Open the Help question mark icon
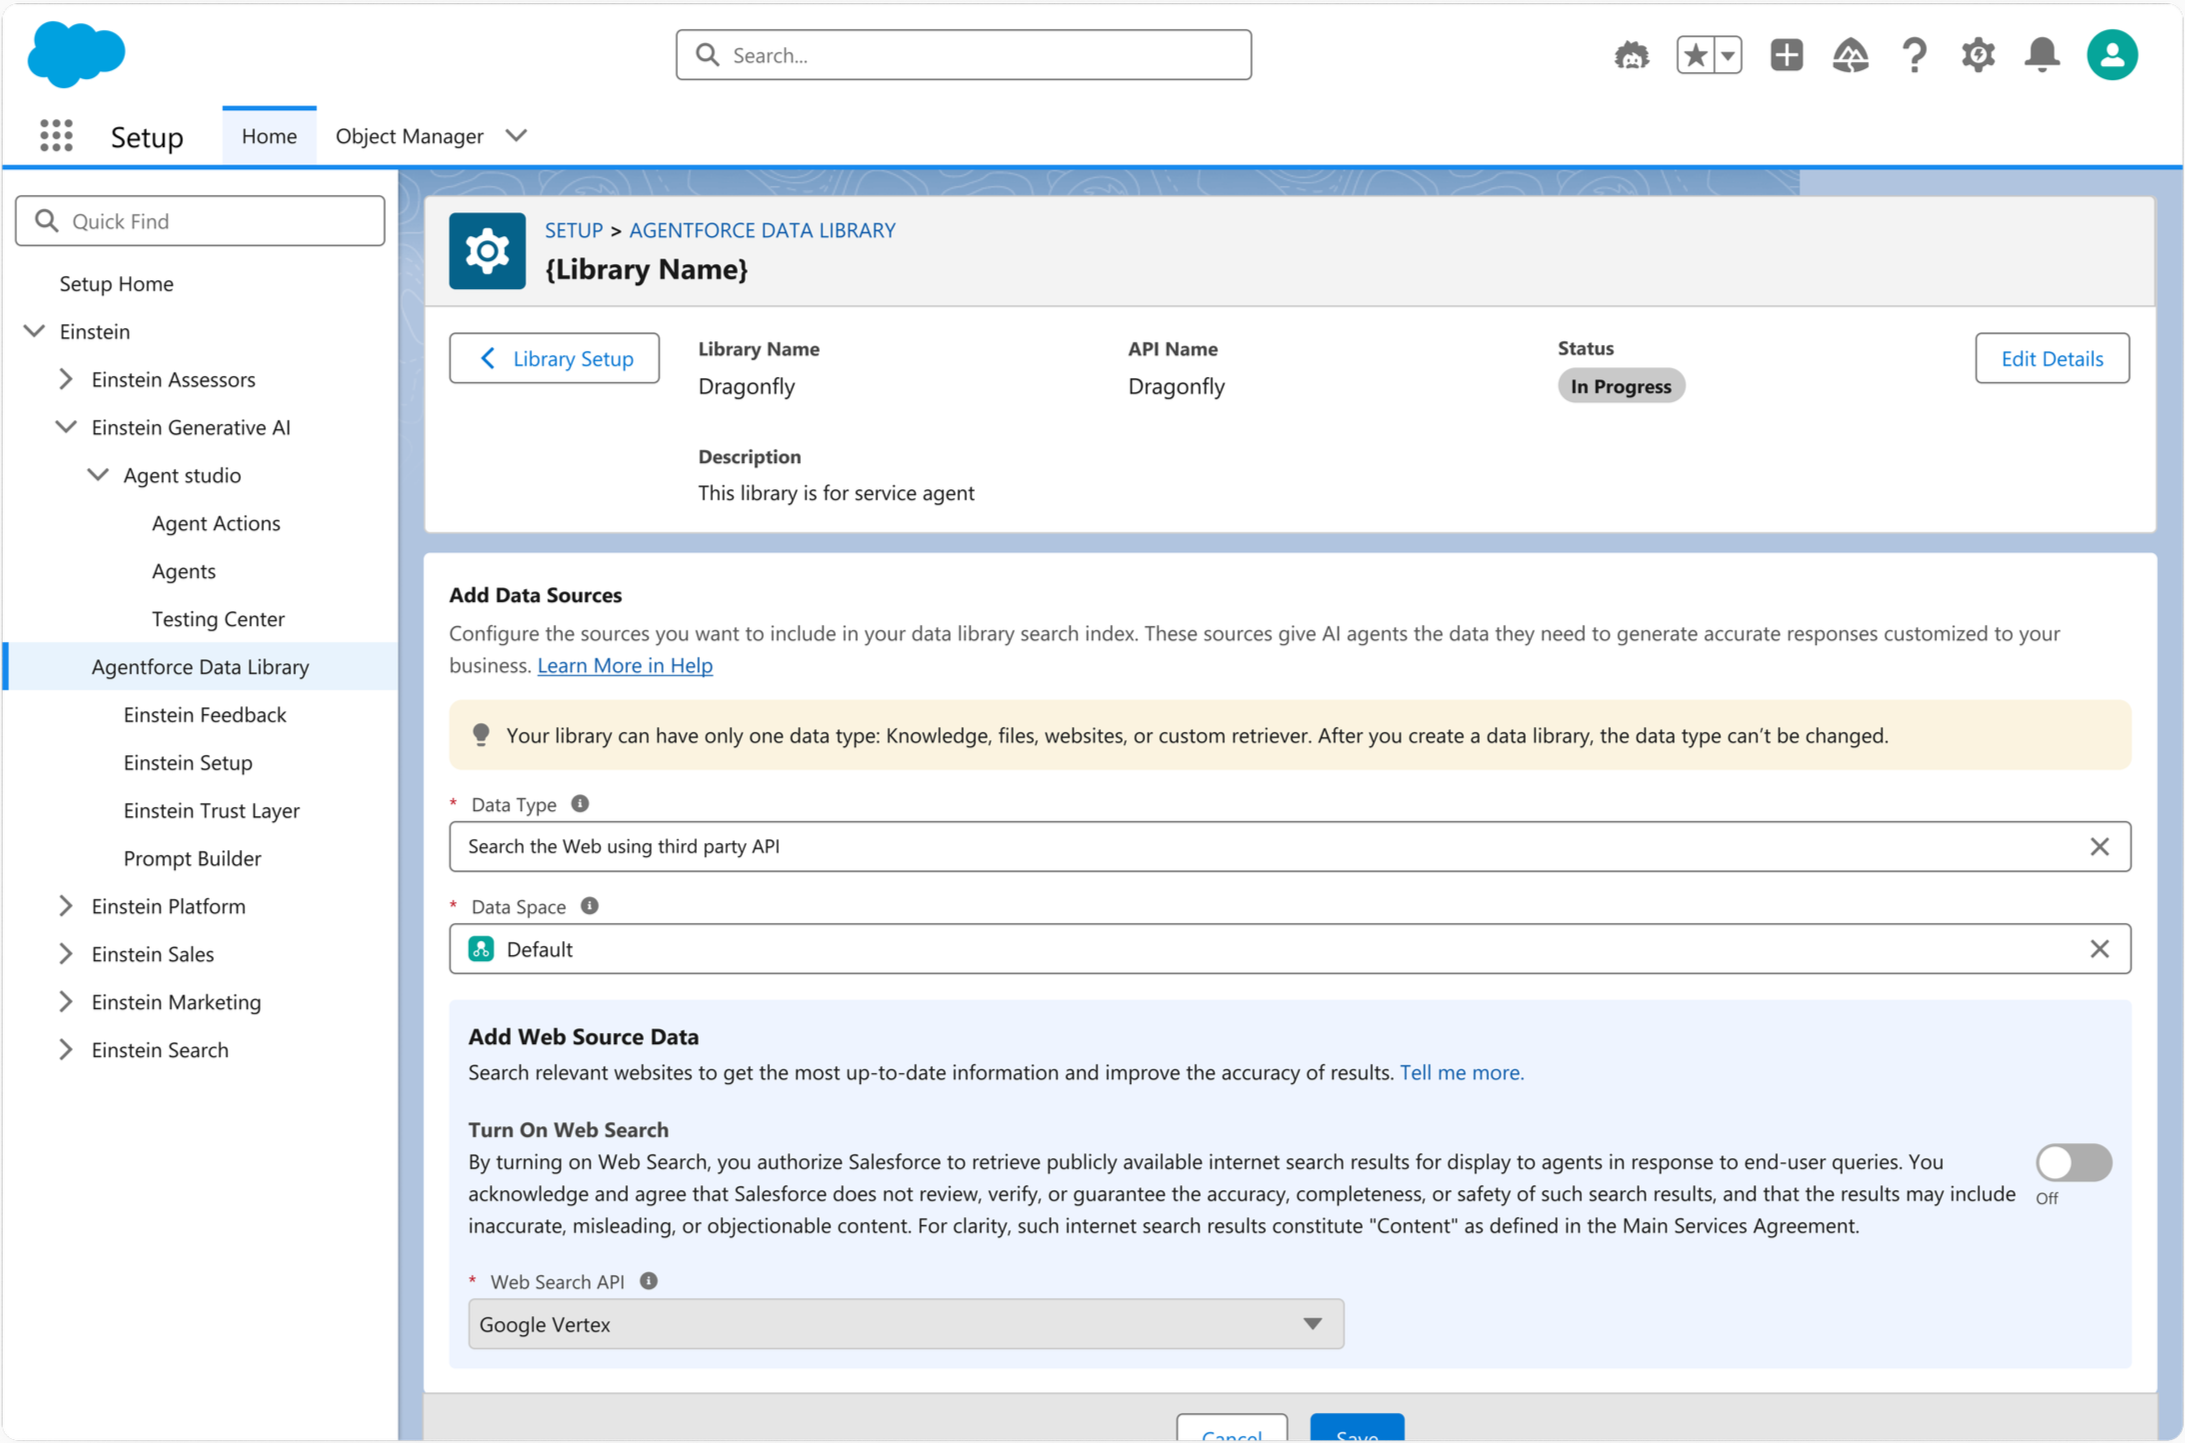 click(x=1914, y=55)
